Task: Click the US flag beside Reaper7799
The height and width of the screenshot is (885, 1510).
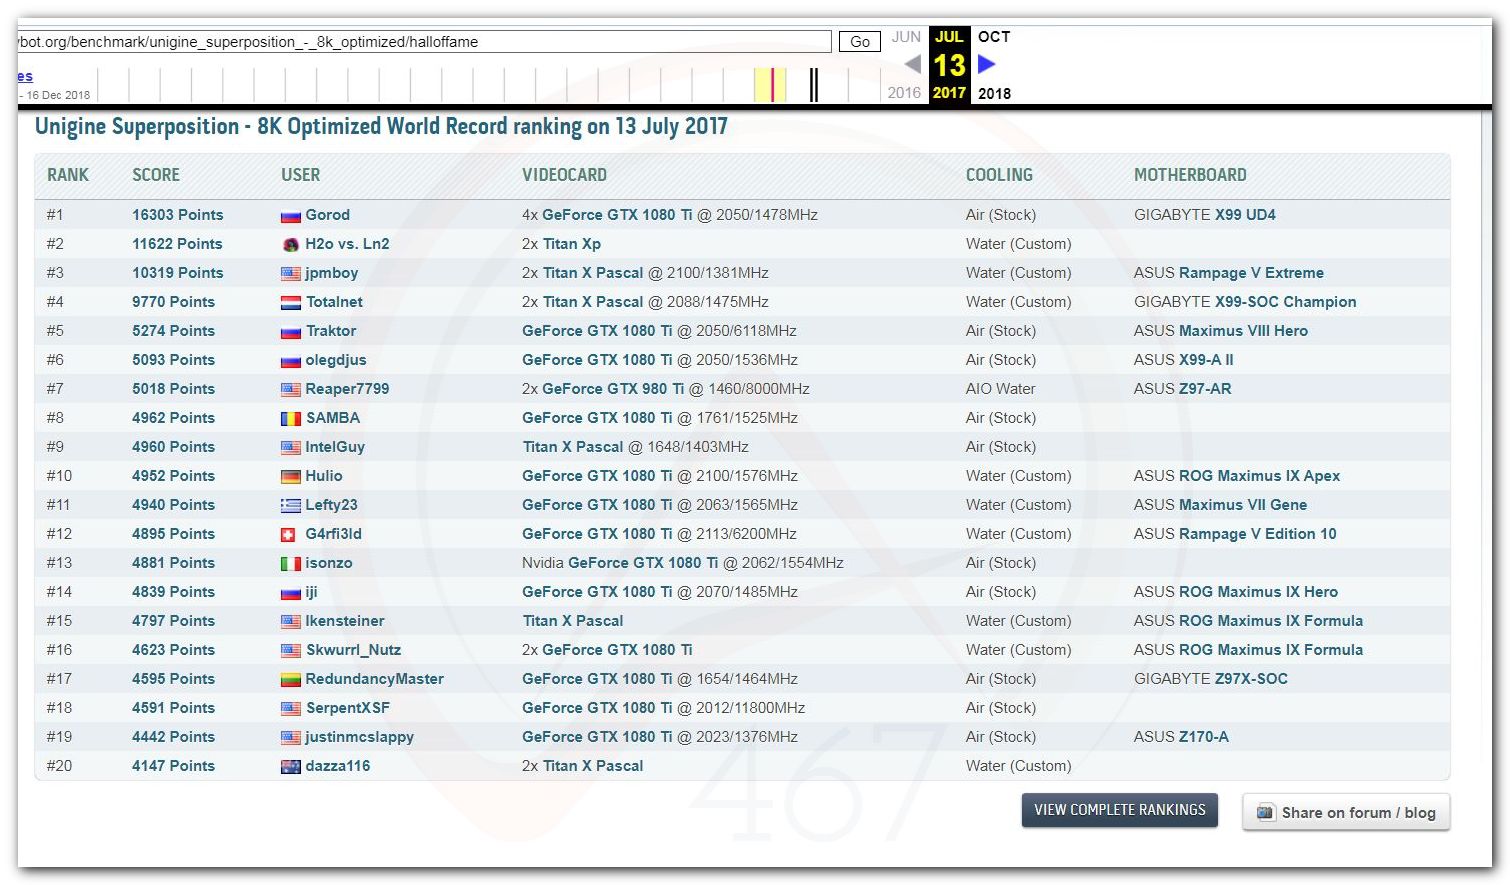Action: click(291, 390)
